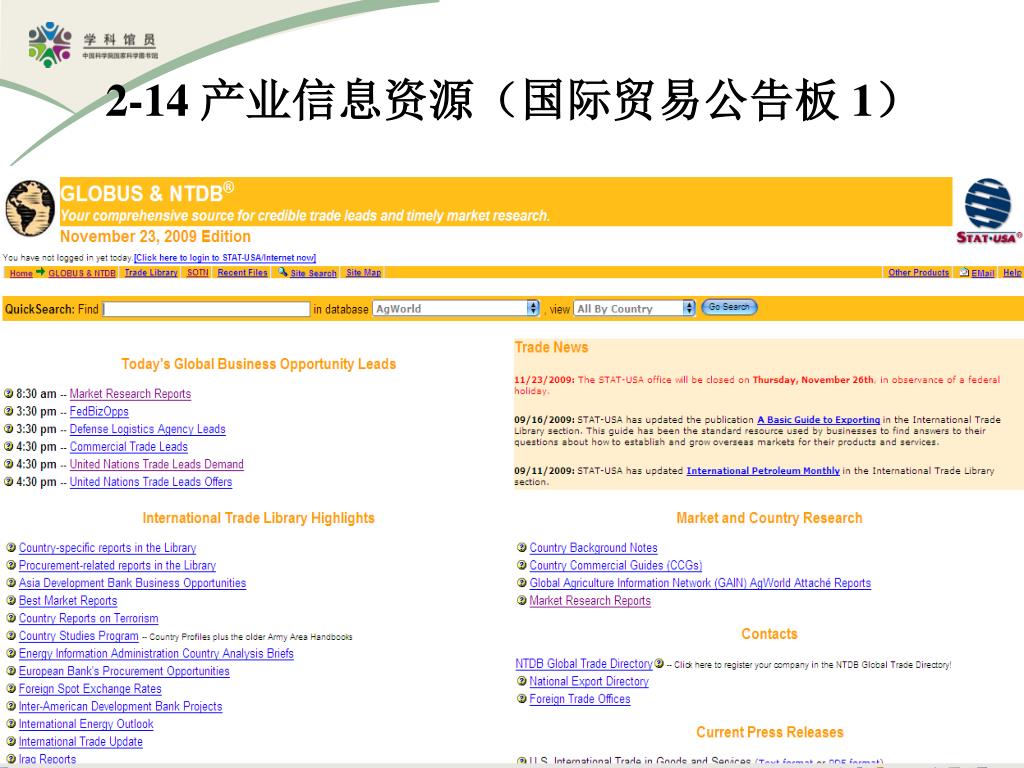The image size is (1024, 768).
Task: Open Home in the navigation bar
Action: [x=21, y=273]
